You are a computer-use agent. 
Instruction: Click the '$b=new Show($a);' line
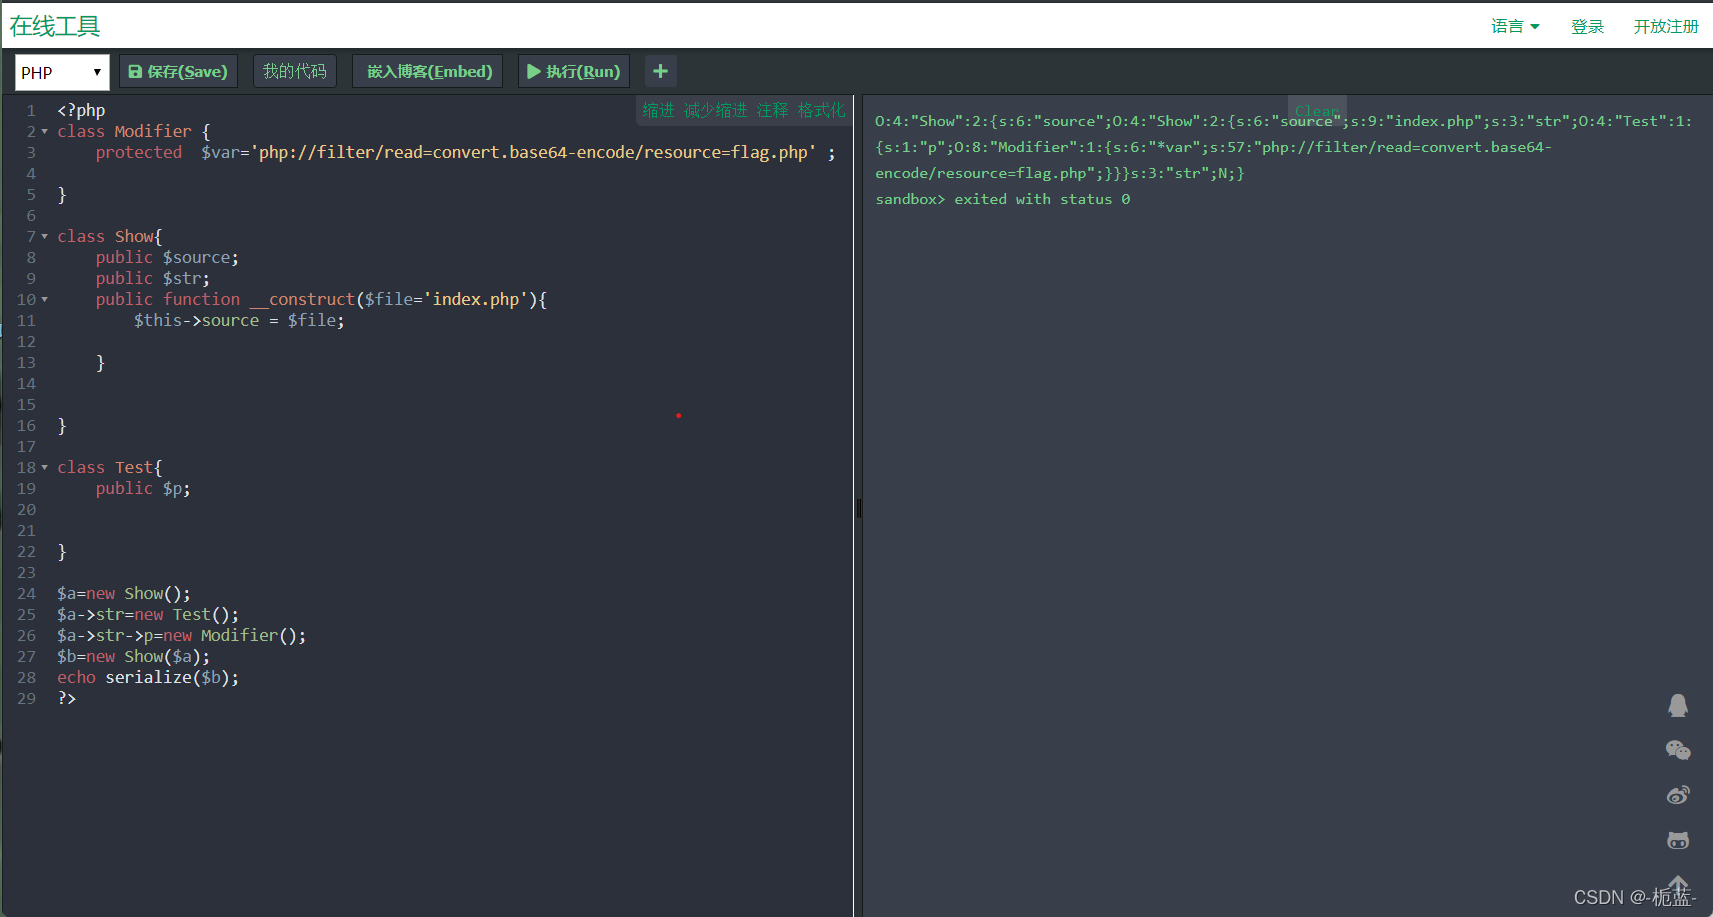coord(134,657)
